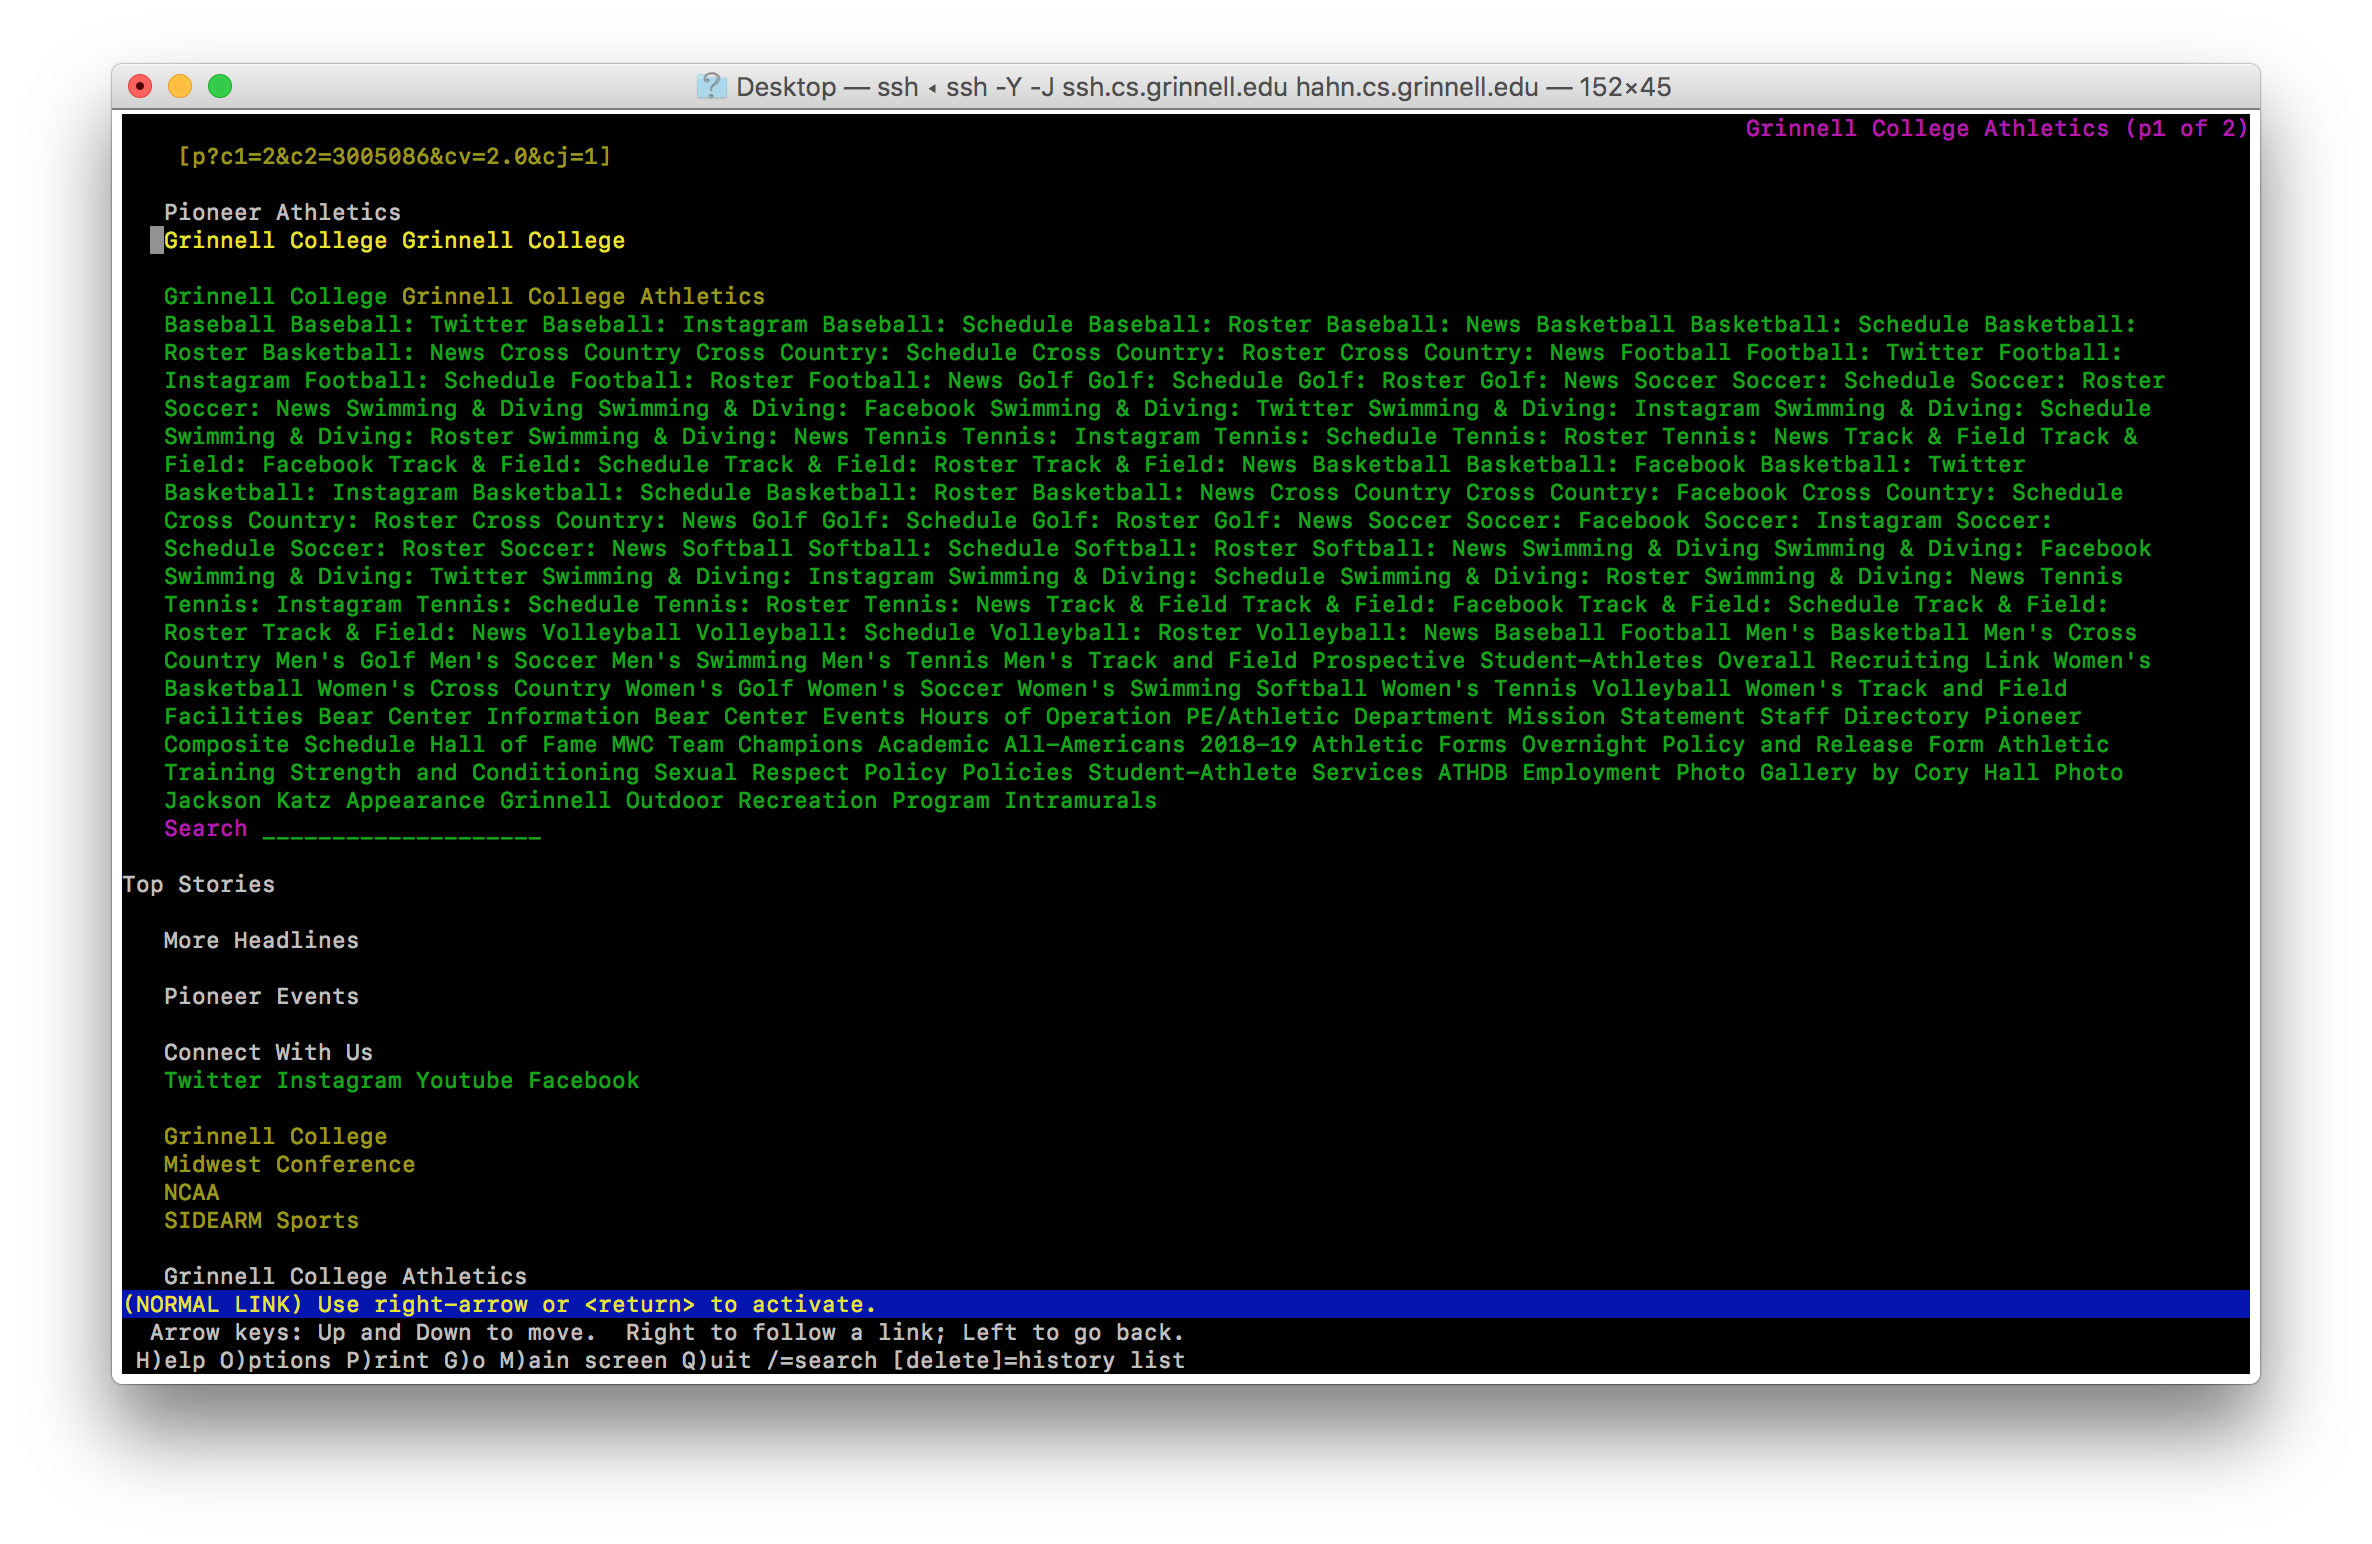Open Student-Athlete Services link
2372x1544 pixels.
tap(1255, 773)
